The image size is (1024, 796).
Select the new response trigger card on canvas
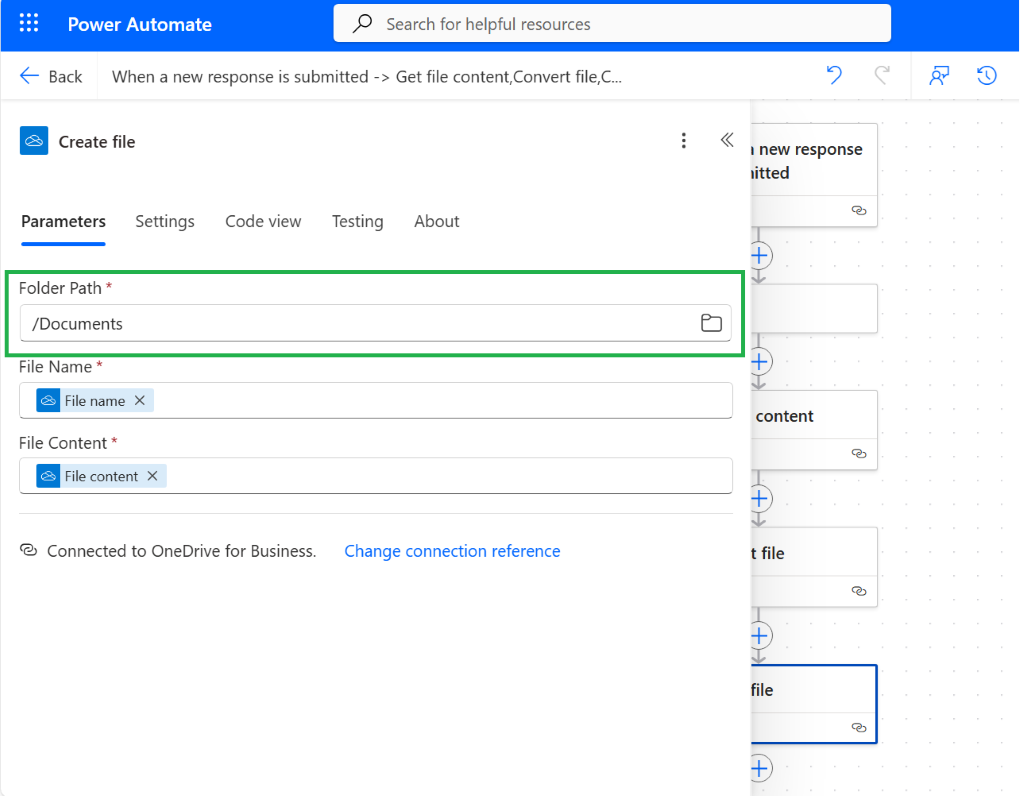click(814, 174)
